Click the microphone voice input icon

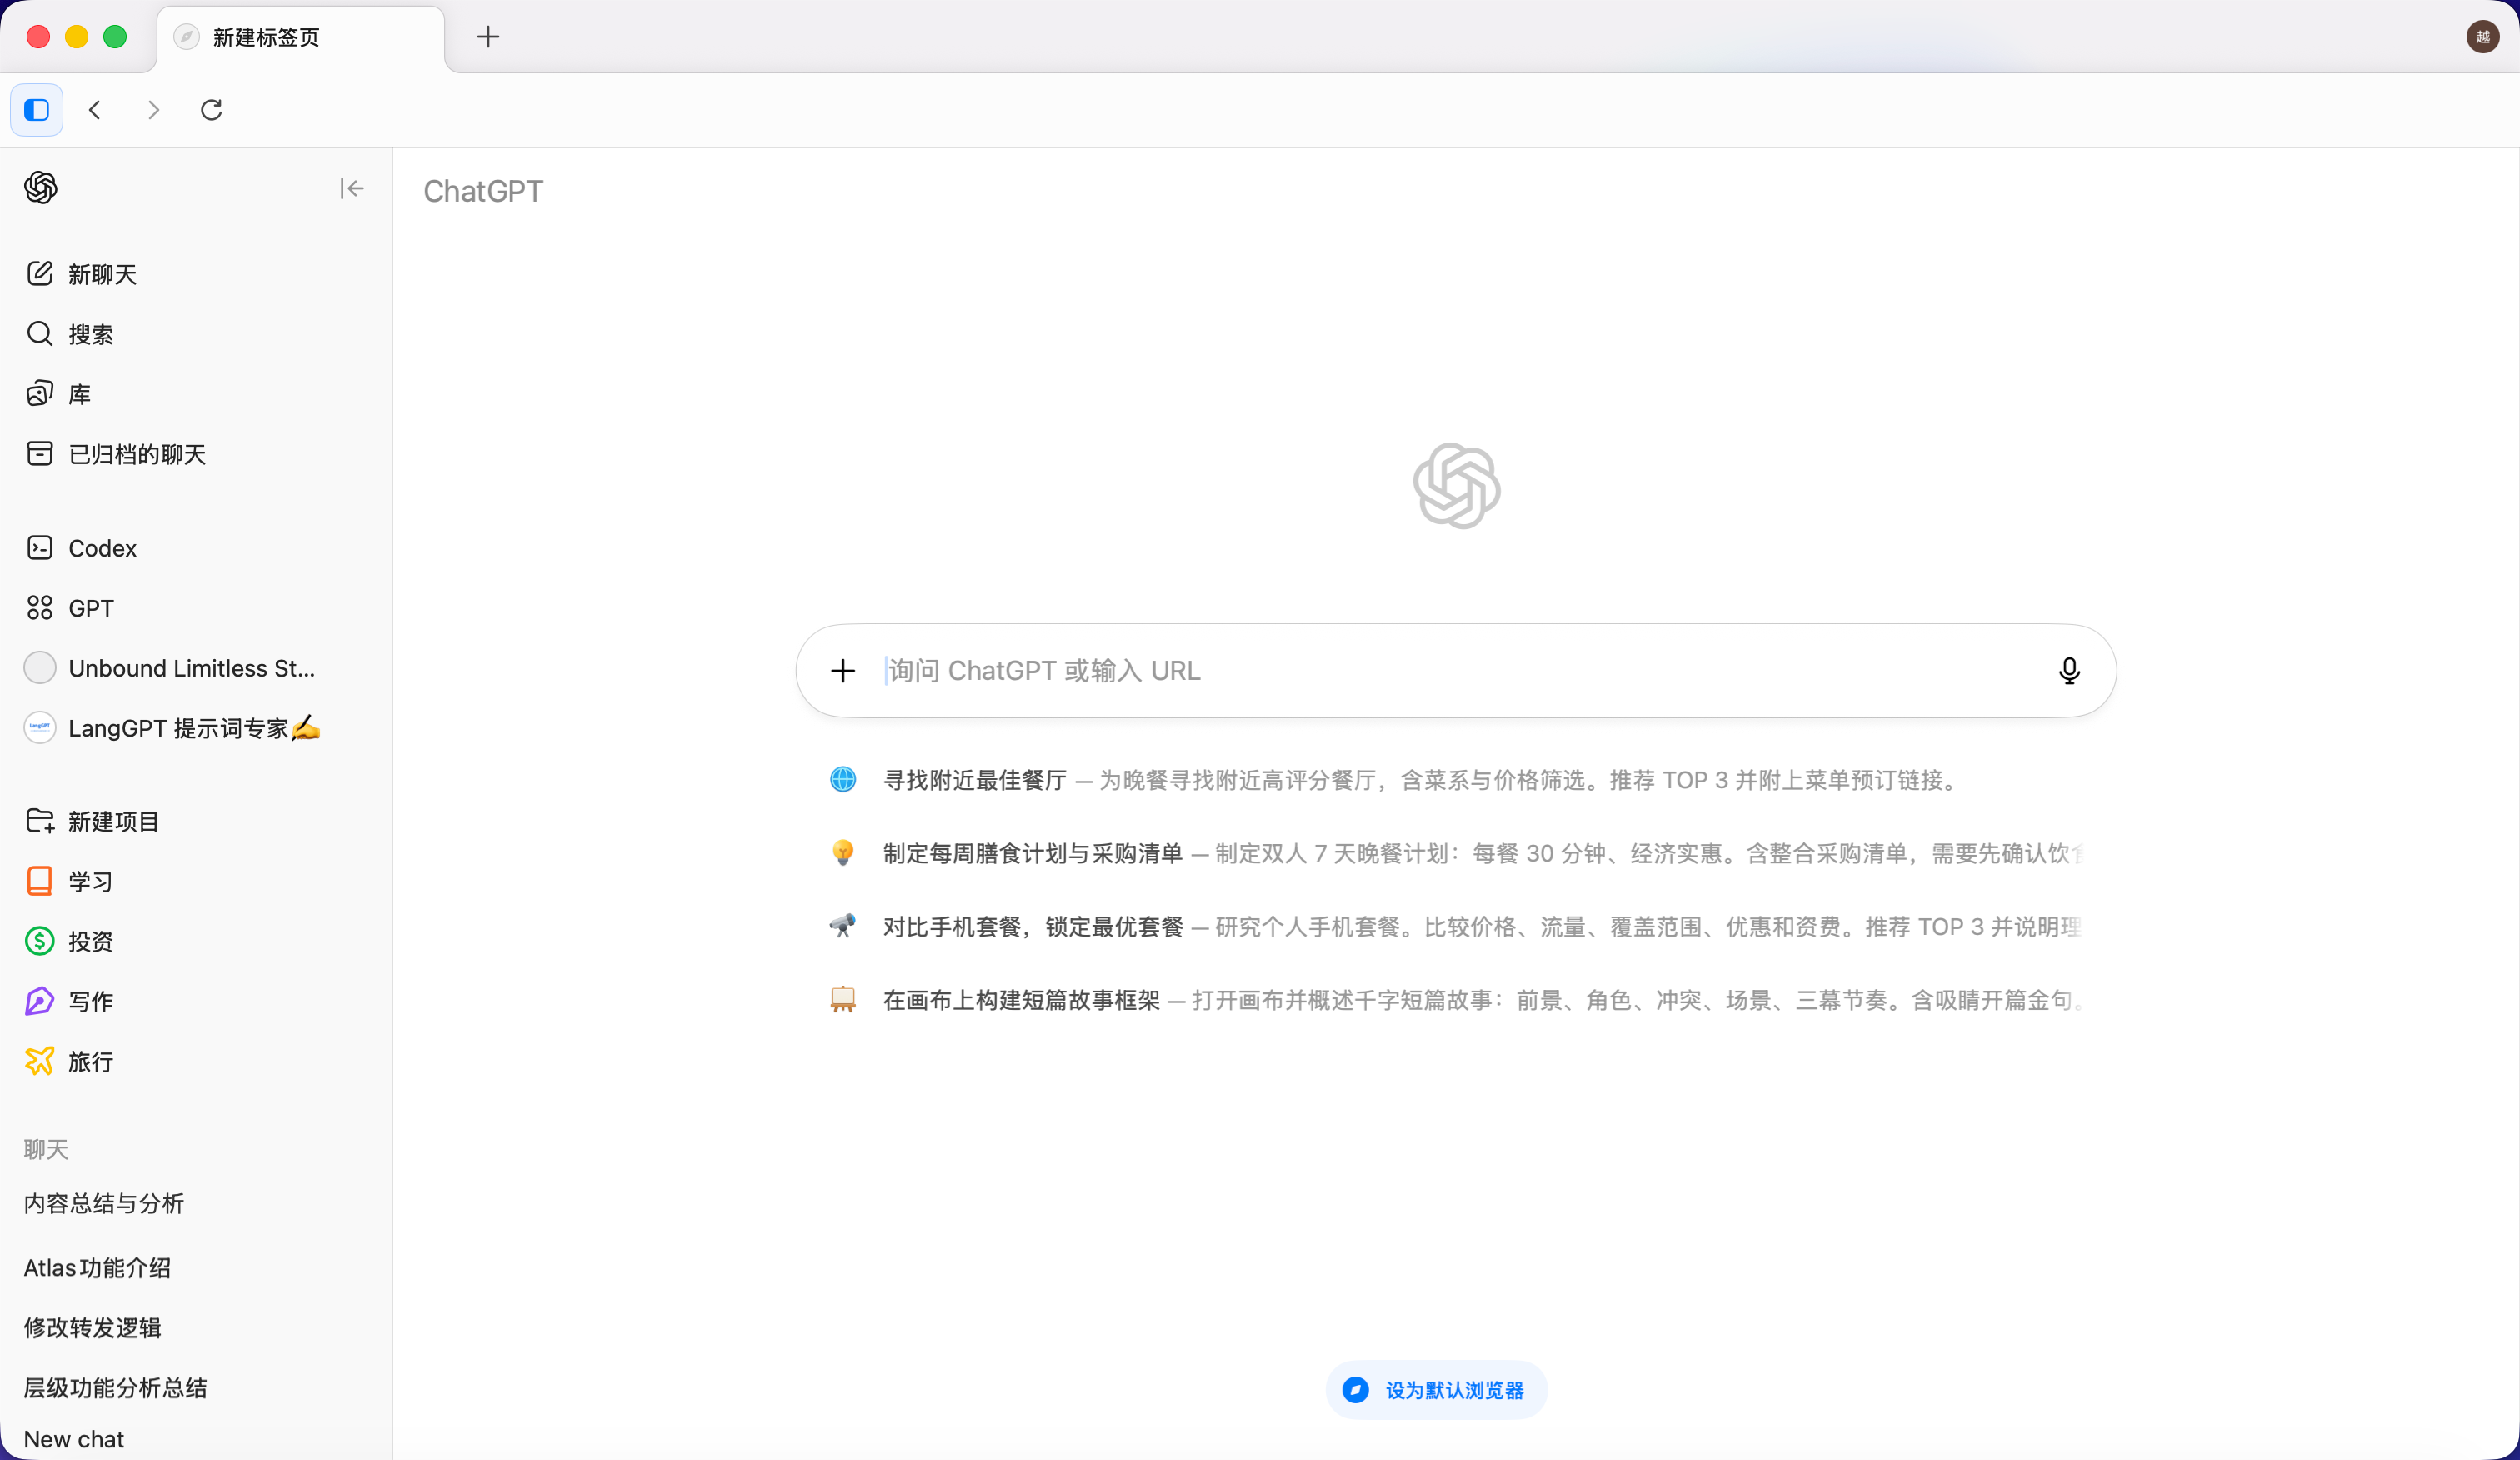[x=2069, y=671]
